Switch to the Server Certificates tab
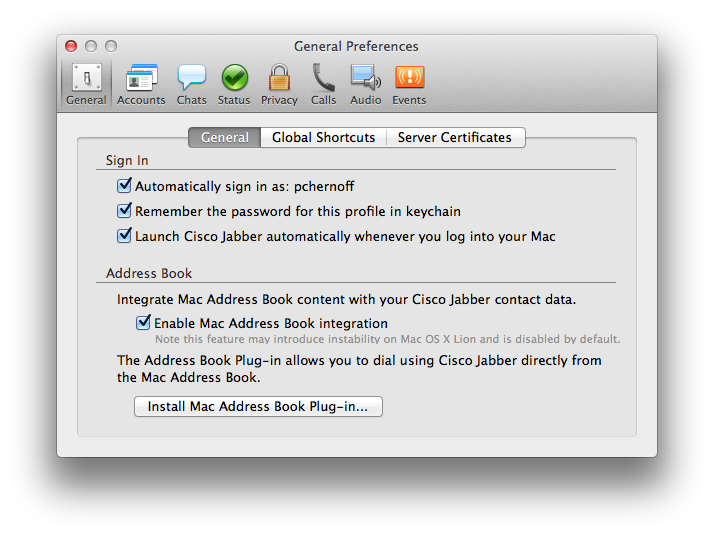714x536 pixels. (x=455, y=138)
